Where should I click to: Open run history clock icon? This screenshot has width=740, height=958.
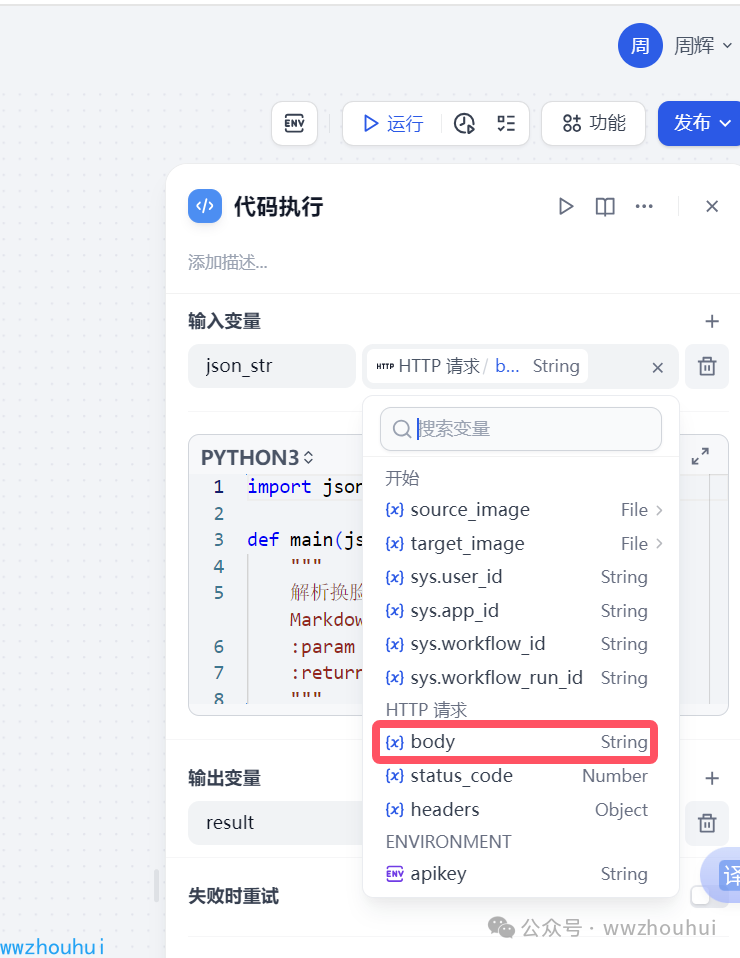(464, 123)
